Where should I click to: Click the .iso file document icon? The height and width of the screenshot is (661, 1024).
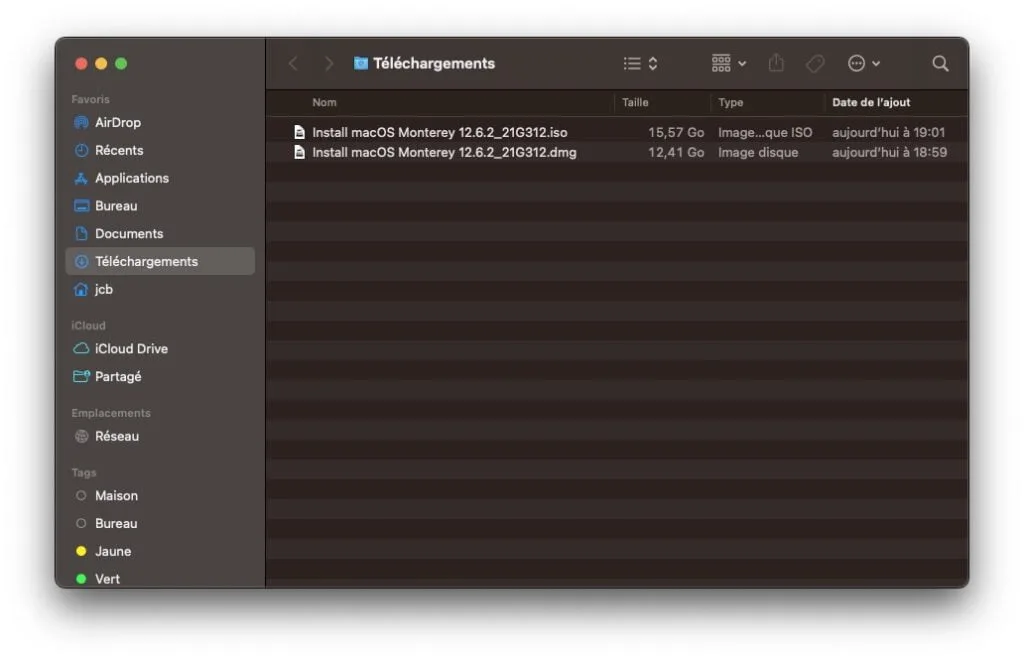click(299, 132)
